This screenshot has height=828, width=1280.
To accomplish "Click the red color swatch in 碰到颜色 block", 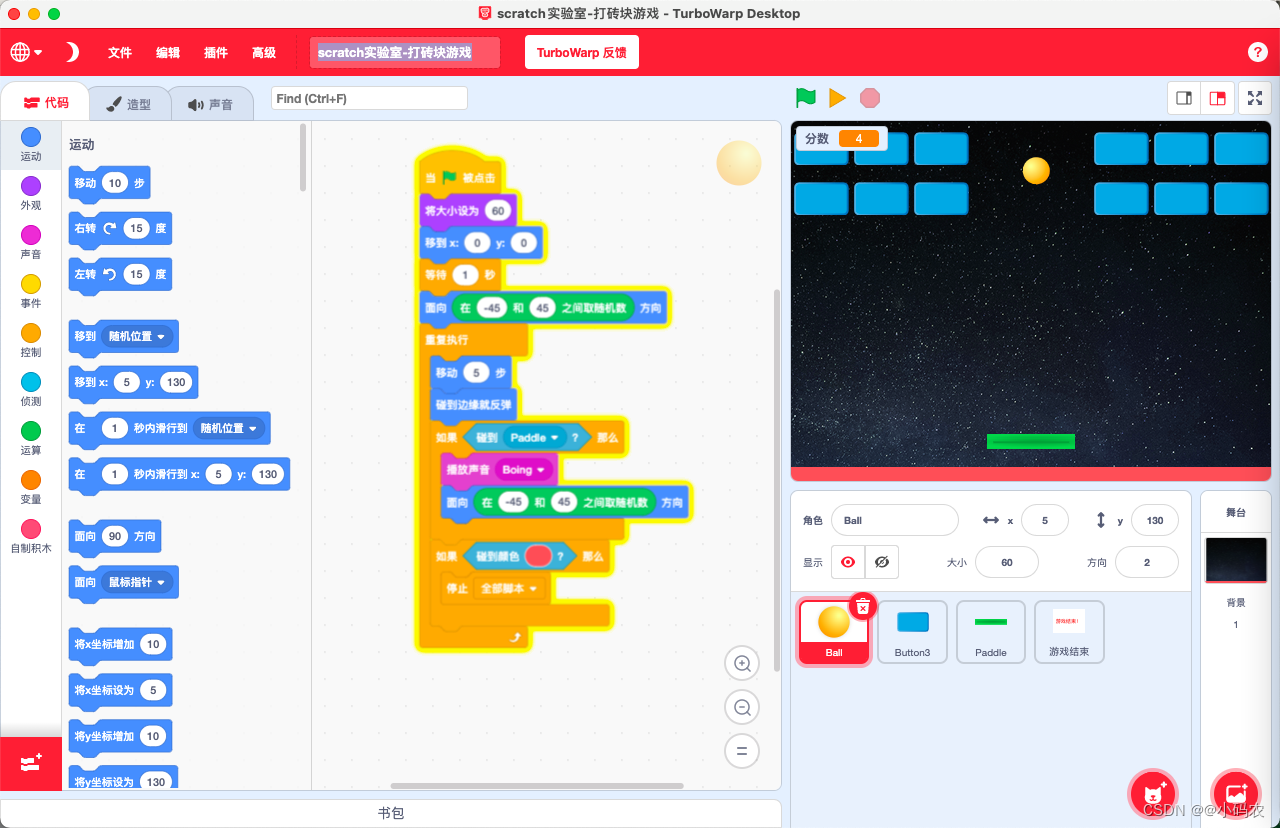I will (x=539, y=556).
